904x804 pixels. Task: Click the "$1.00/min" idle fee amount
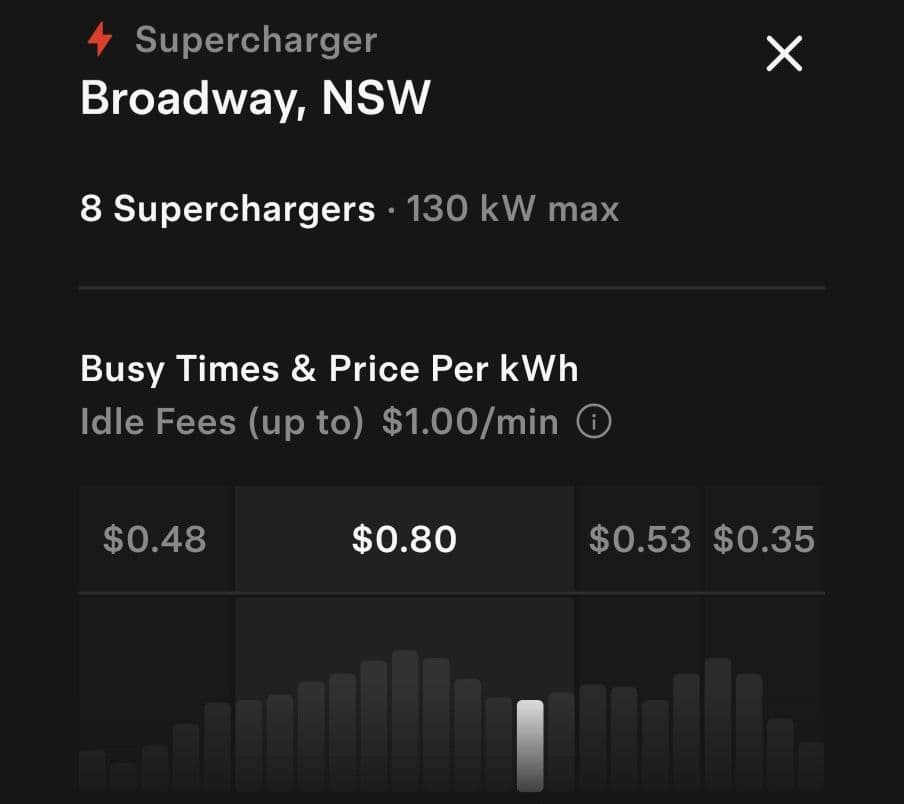pos(470,422)
